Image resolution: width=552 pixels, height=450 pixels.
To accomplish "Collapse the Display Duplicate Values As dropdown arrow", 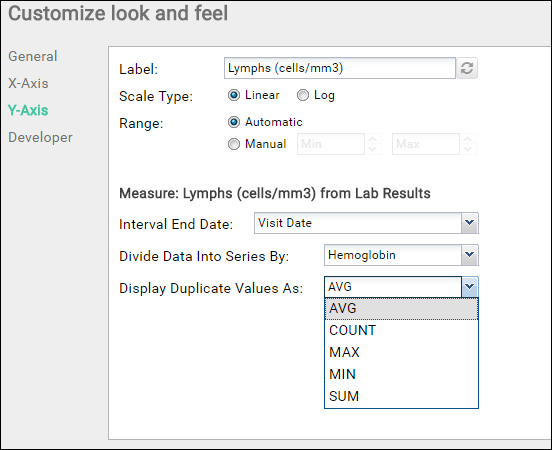I will [470, 287].
